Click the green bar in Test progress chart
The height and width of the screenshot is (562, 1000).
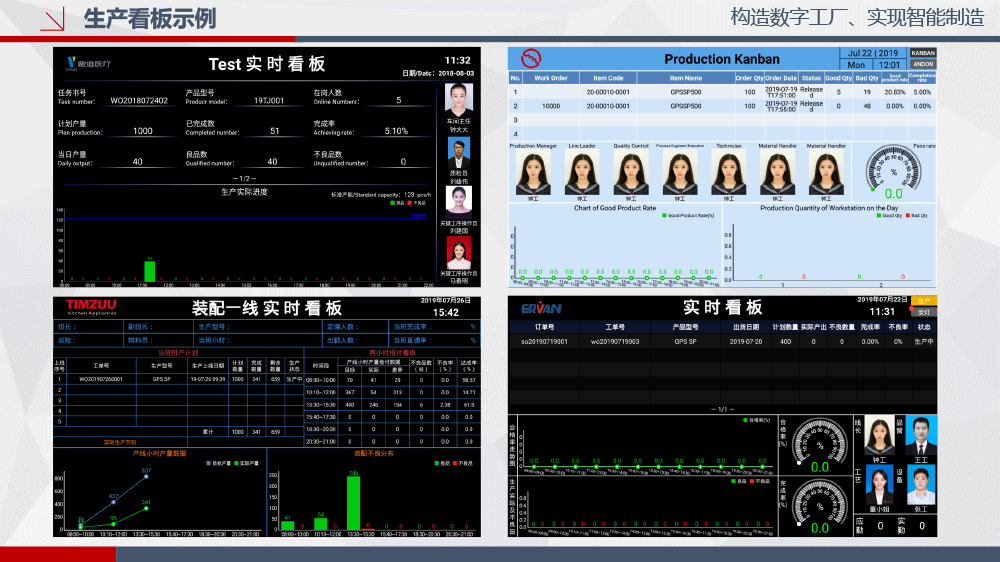tap(149, 270)
